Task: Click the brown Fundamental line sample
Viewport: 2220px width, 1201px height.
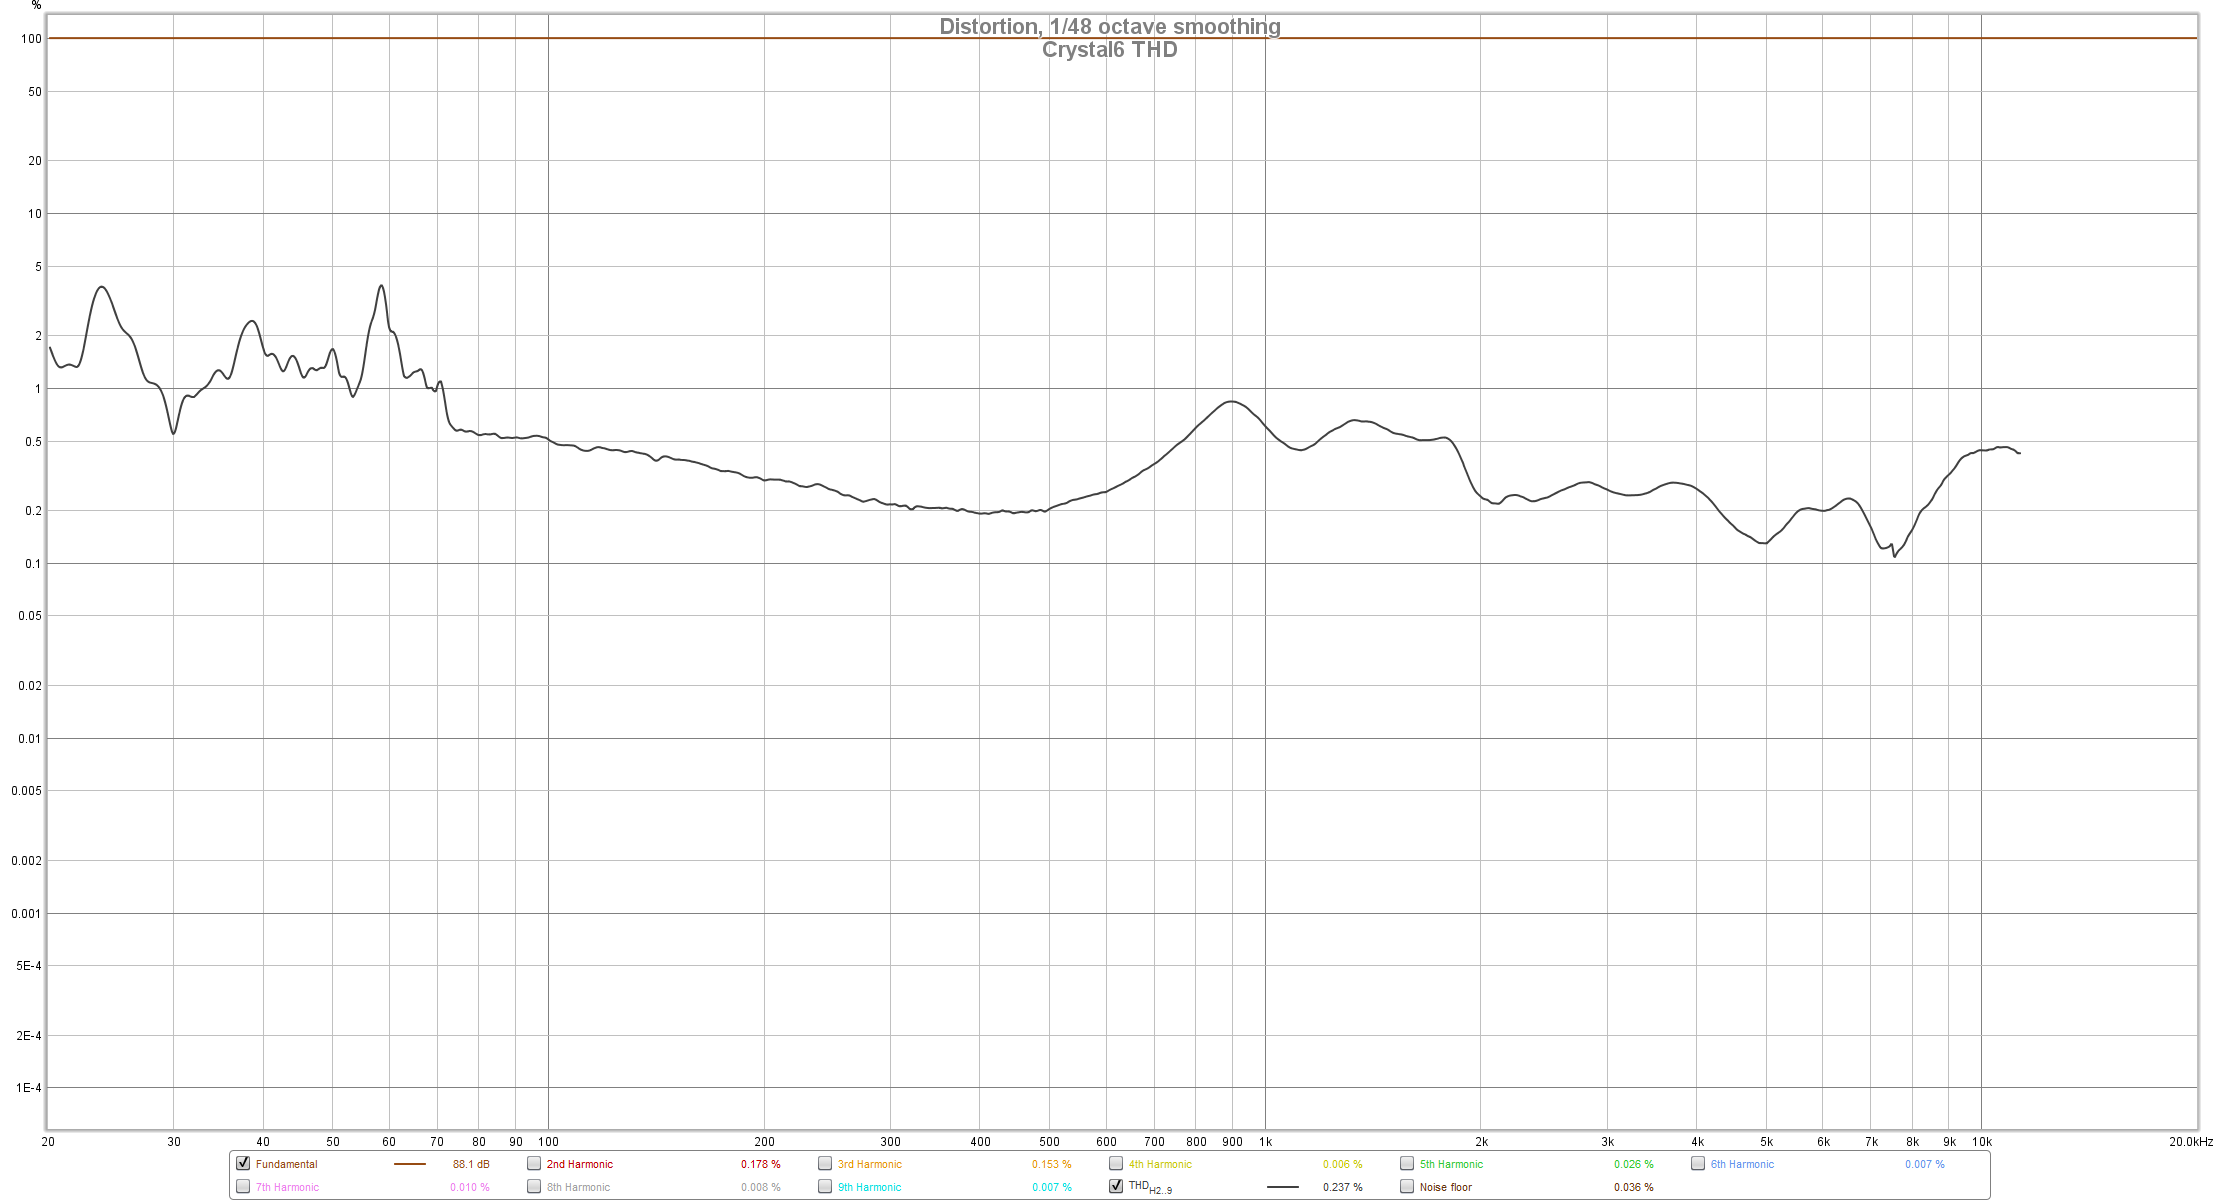Action: click(409, 1164)
